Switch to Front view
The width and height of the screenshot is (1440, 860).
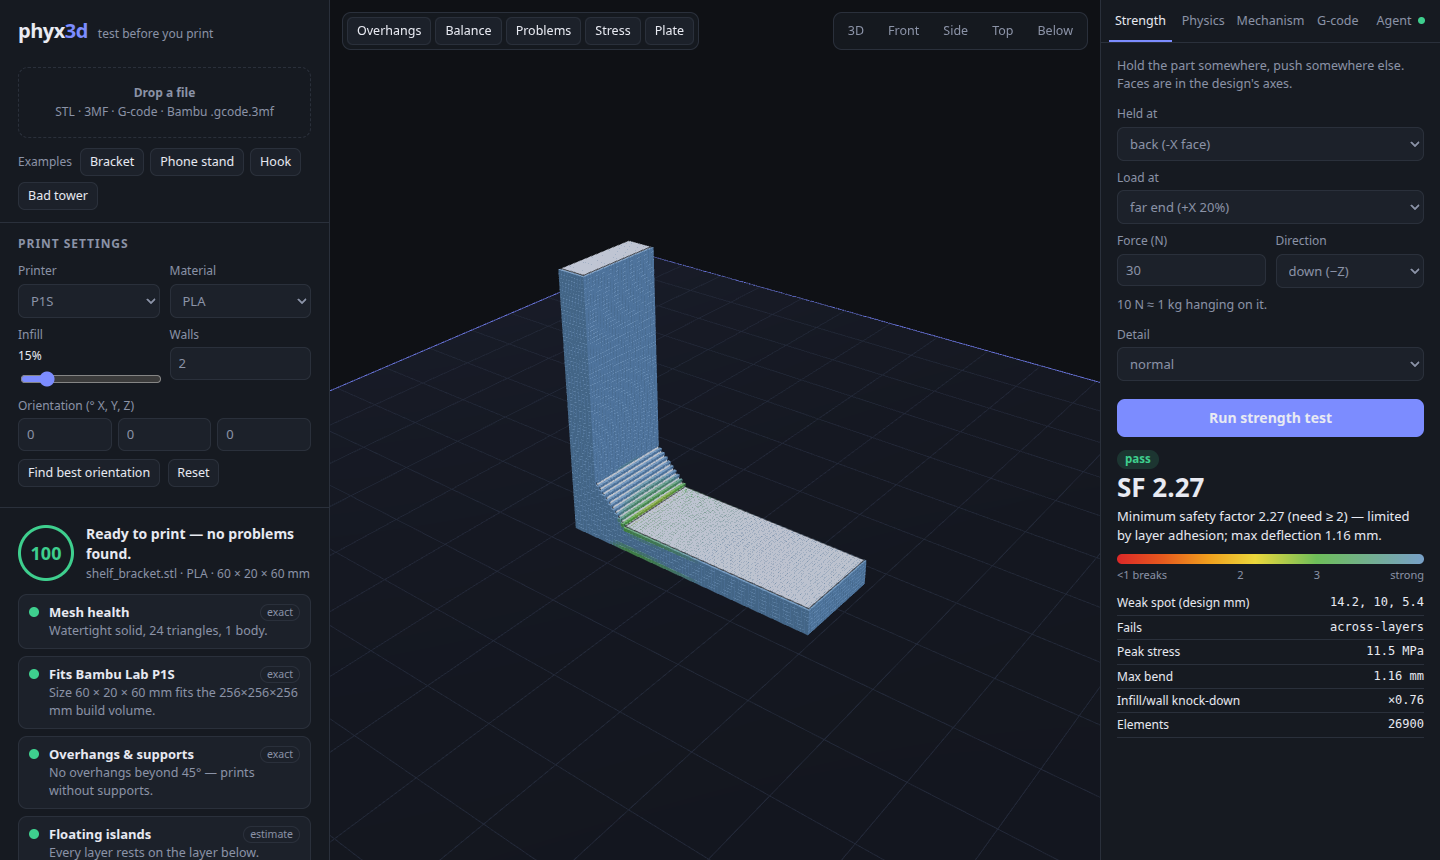[903, 31]
